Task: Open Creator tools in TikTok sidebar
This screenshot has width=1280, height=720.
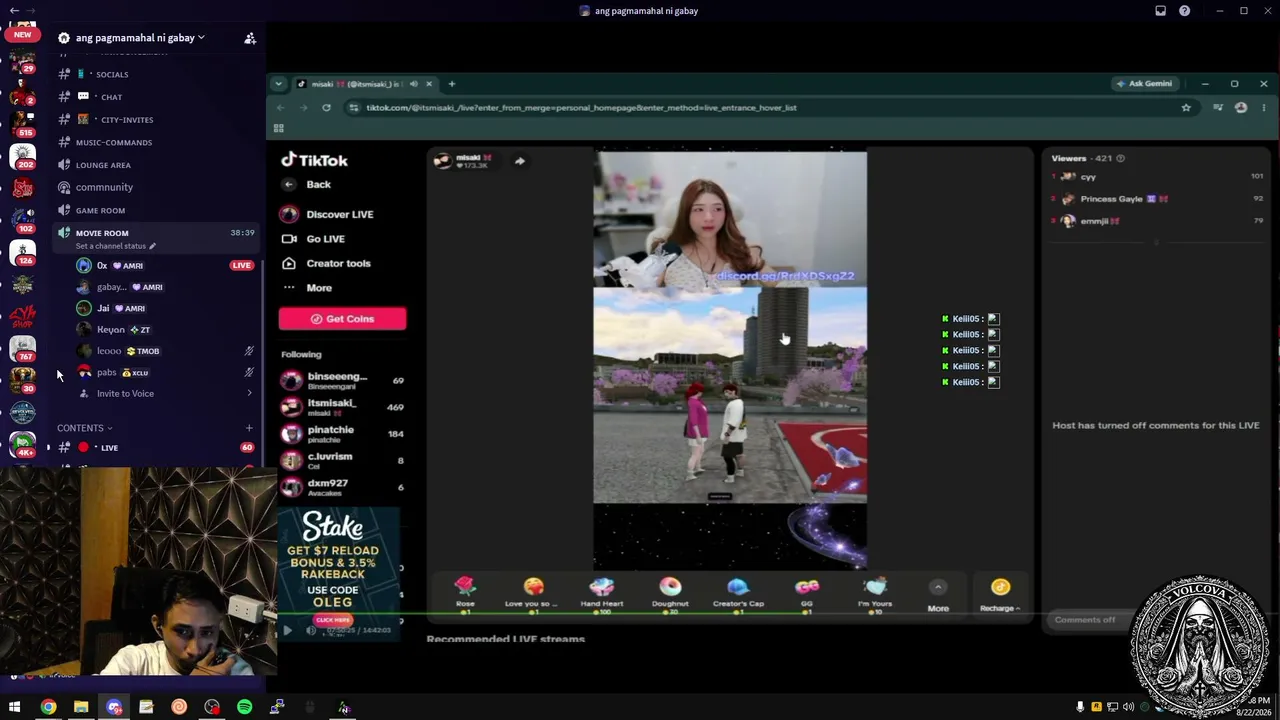Action: pos(326,263)
